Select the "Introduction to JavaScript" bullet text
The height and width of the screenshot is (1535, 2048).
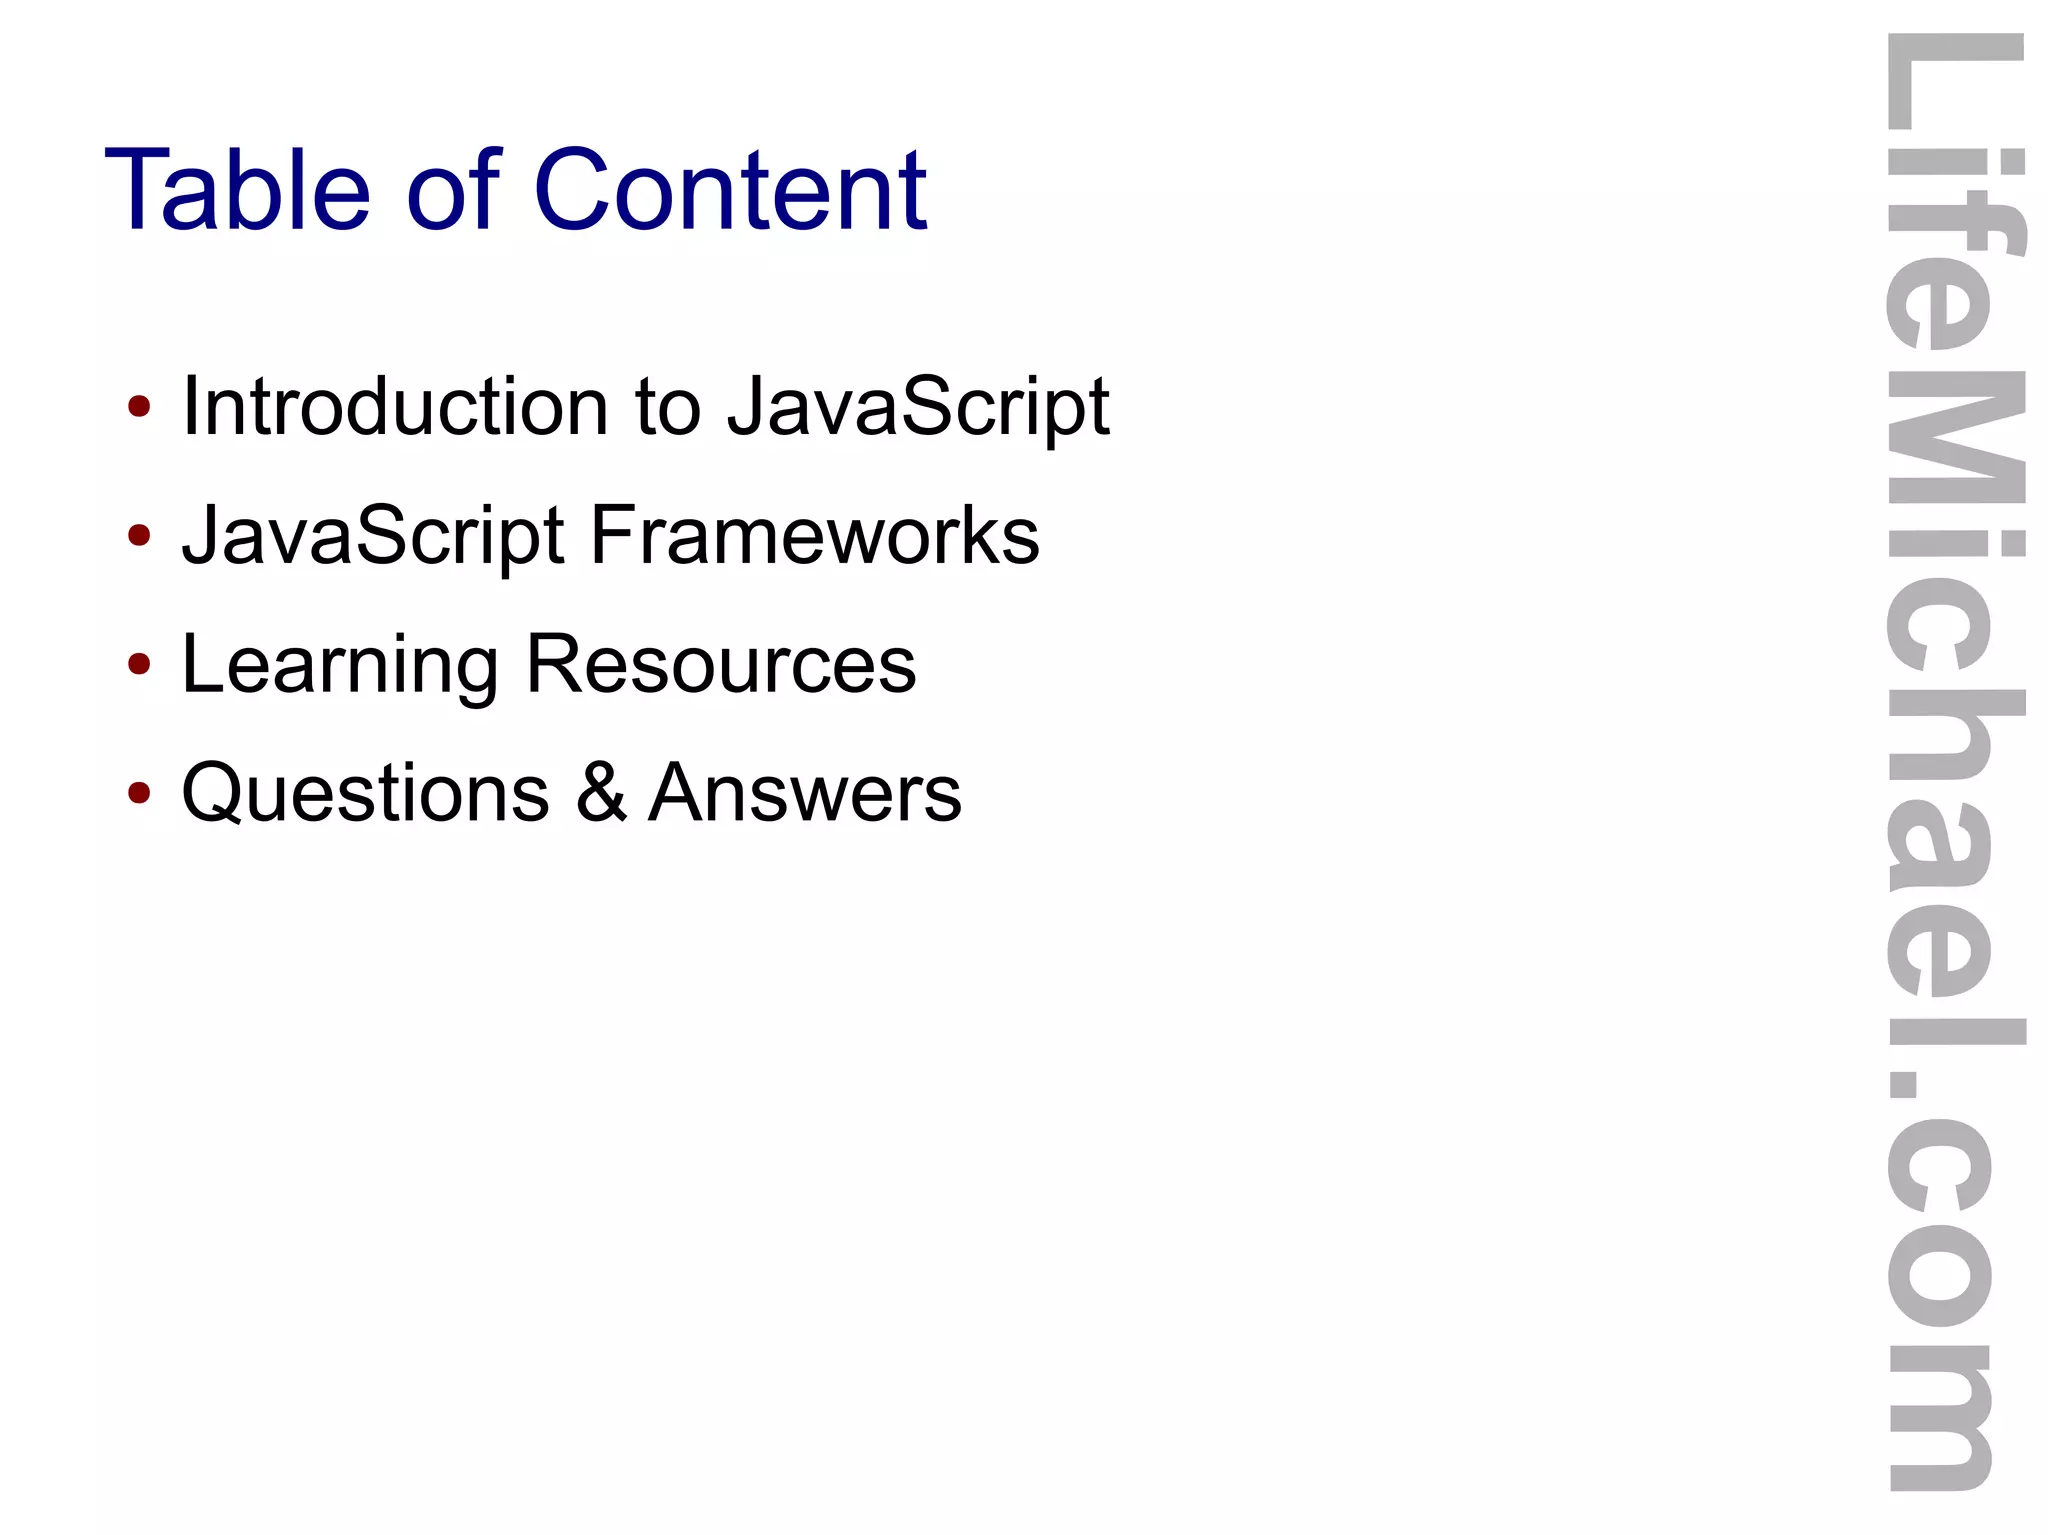645,407
